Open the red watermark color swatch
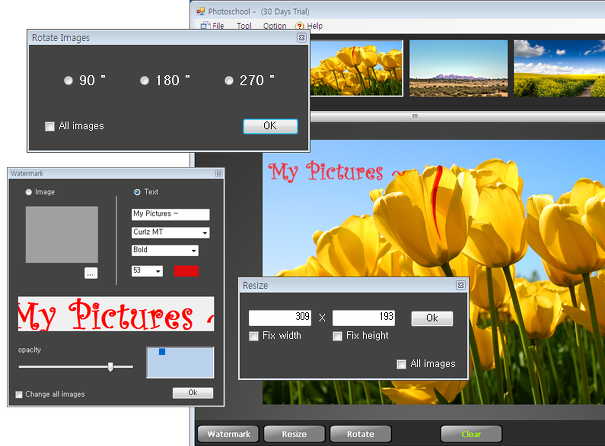 (x=186, y=271)
